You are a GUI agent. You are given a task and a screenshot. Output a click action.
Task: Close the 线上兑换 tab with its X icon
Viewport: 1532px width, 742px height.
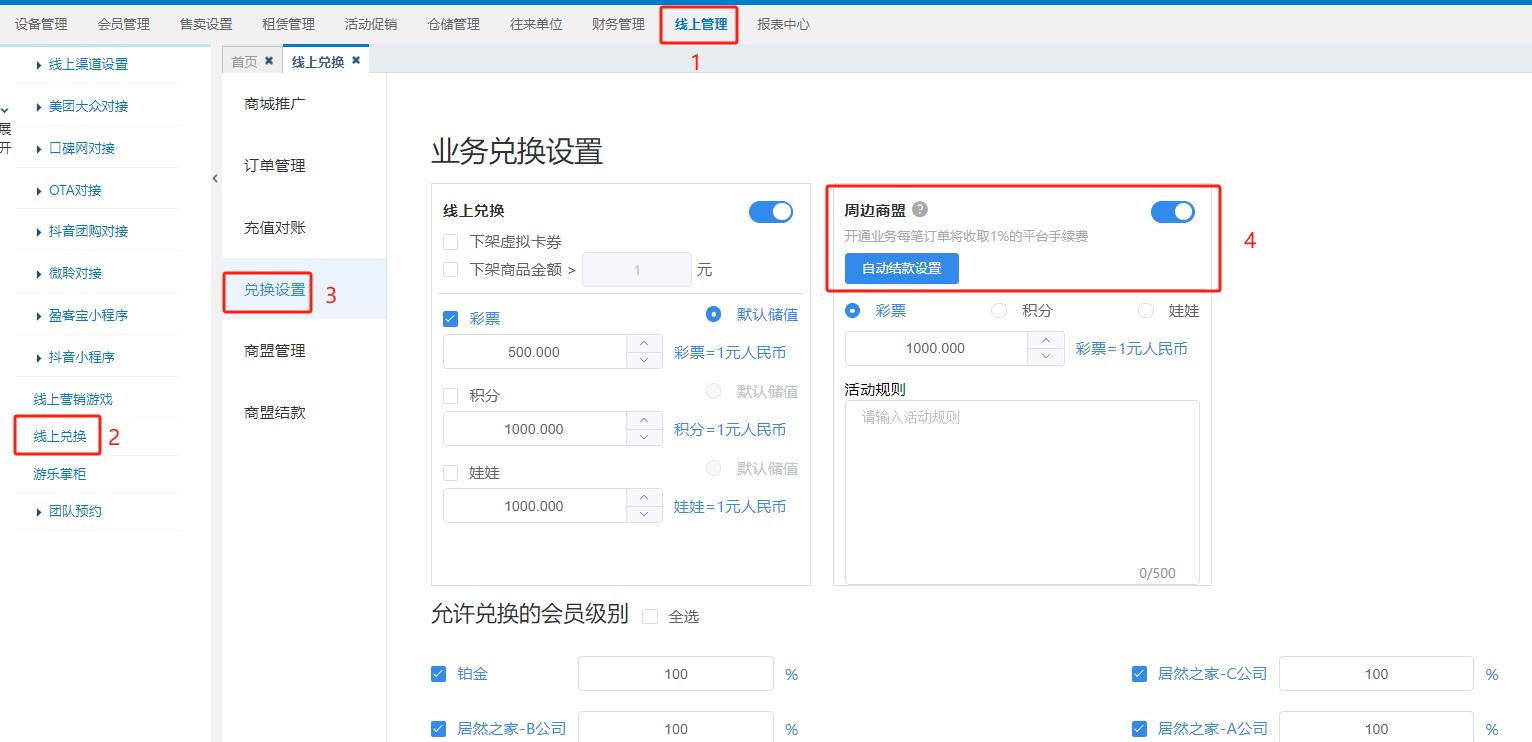coord(356,61)
